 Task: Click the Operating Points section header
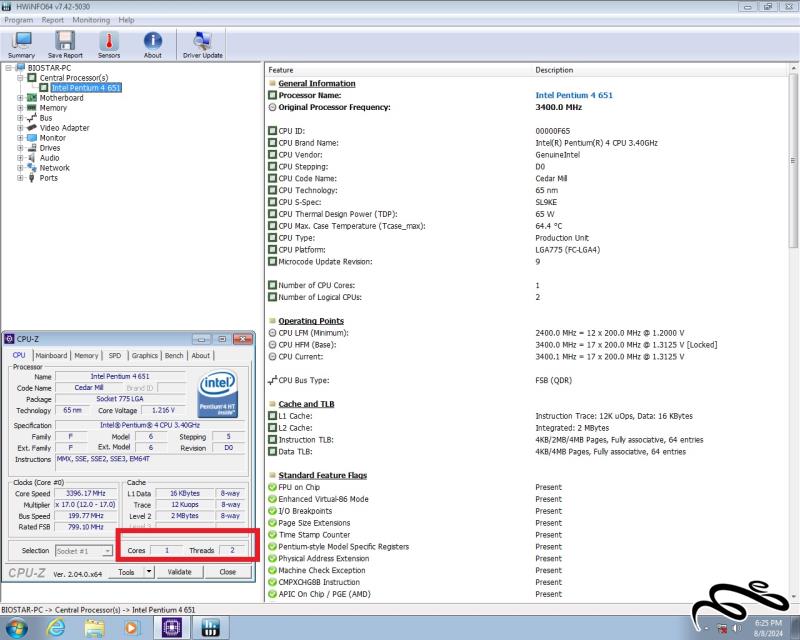click(311, 321)
